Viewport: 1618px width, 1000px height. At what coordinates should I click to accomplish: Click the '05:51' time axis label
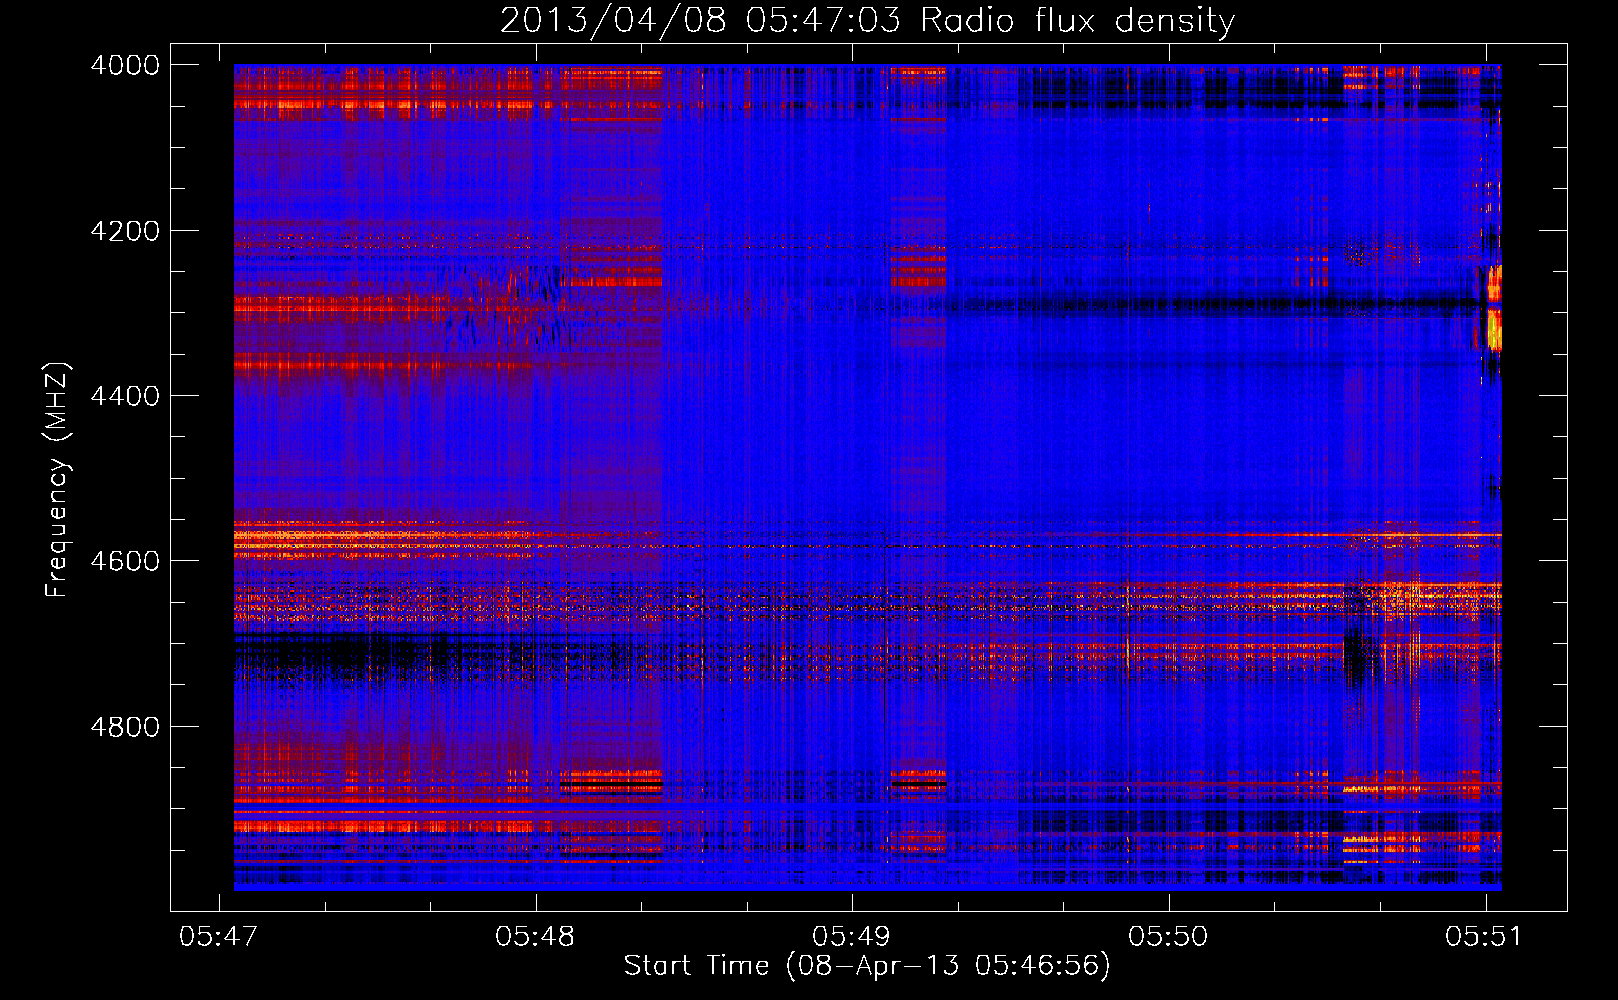point(1484,936)
